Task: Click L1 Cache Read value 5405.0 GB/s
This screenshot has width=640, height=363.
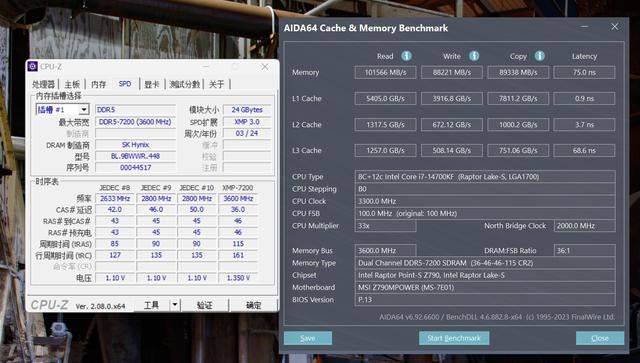Action: tap(385, 98)
